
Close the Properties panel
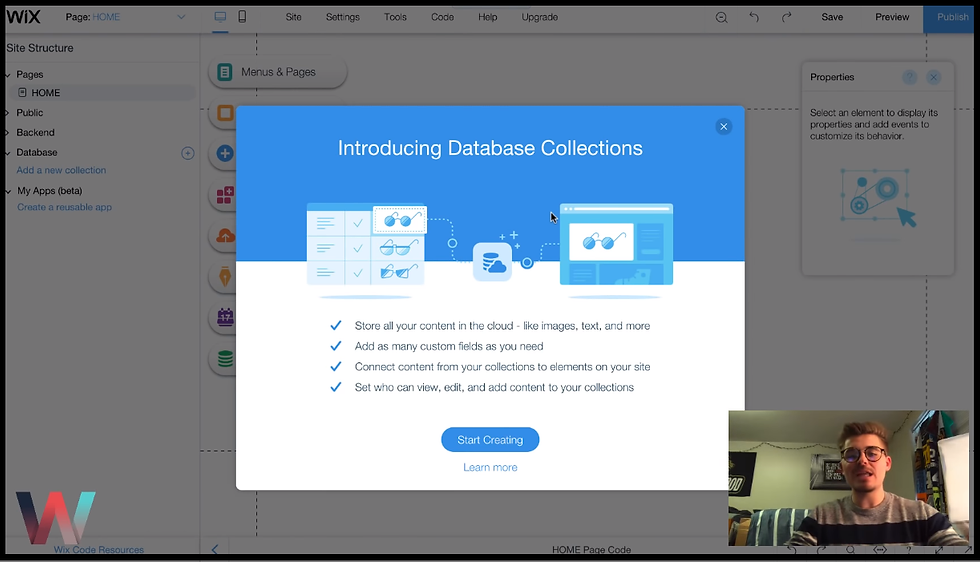pos(933,77)
